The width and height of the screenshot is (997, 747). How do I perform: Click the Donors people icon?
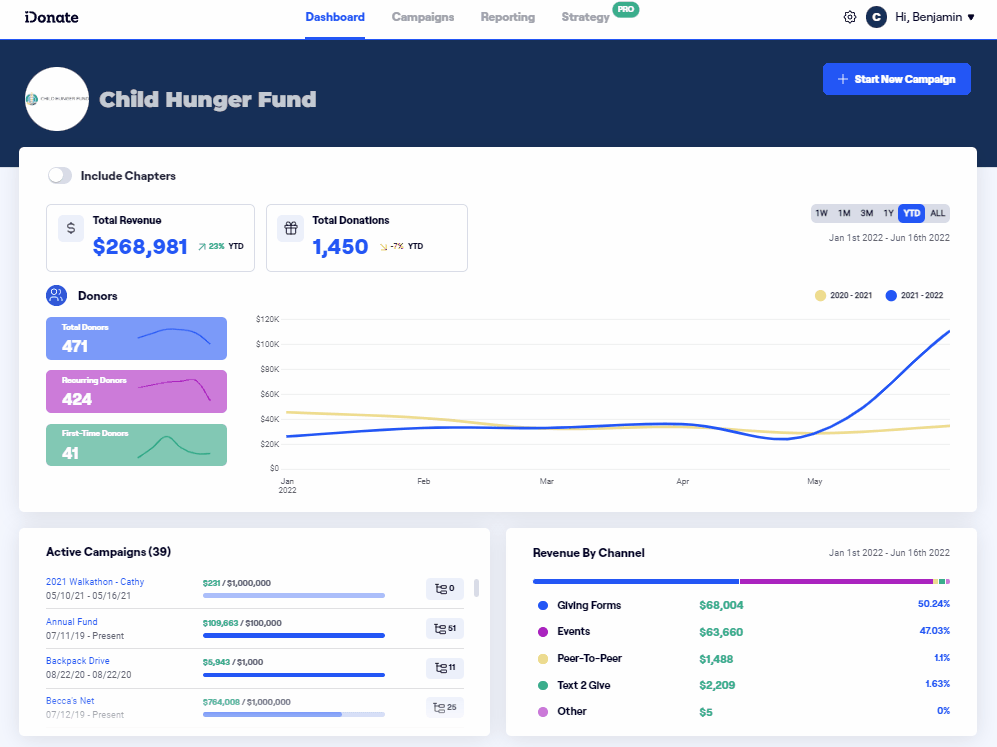pos(57,295)
